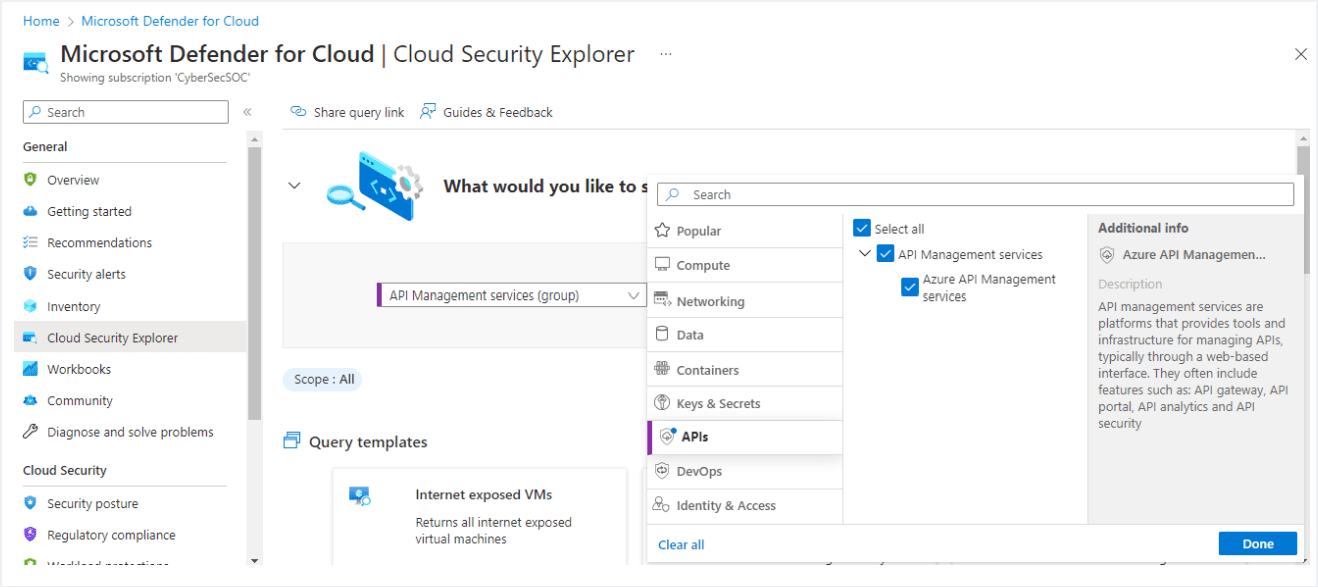Collapse the API Management services tree item
Viewport: 1318px width, 588px height.
(x=865, y=253)
